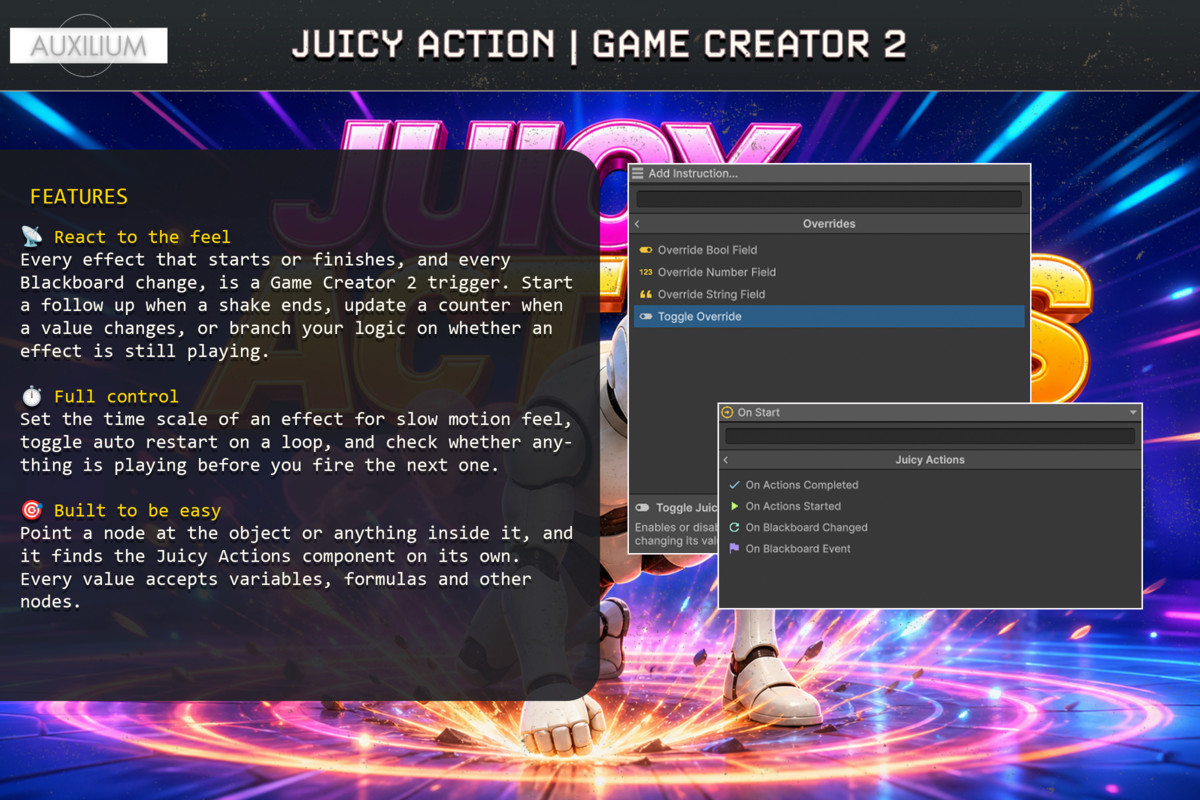This screenshot has height=800, width=1200.
Task: Click the Juicy Action | Game Creator 2 title
Action: click(x=599, y=45)
